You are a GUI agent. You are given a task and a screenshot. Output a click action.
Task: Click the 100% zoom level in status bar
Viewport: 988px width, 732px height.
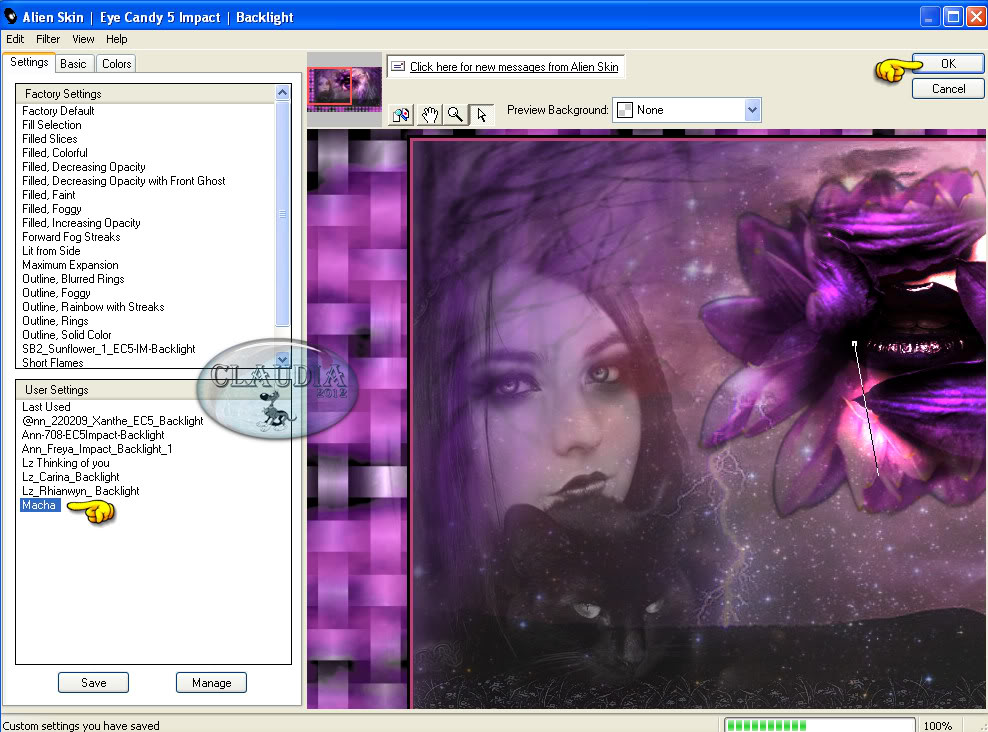pyautogui.click(x=938, y=726)
